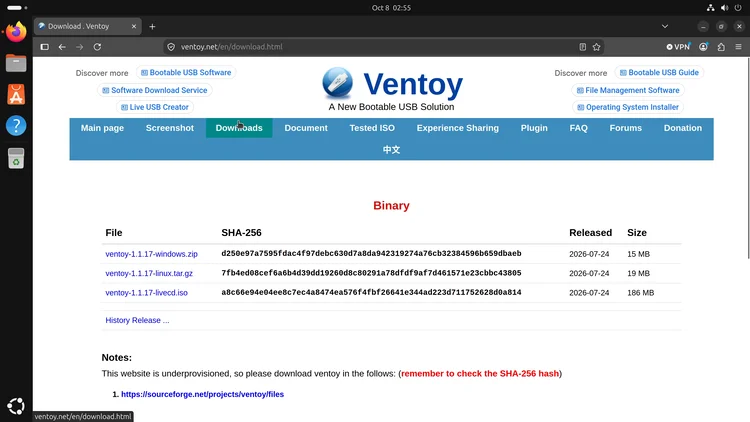Open the Experience Sharing nav item
The image size is (750, 422).
458,128
